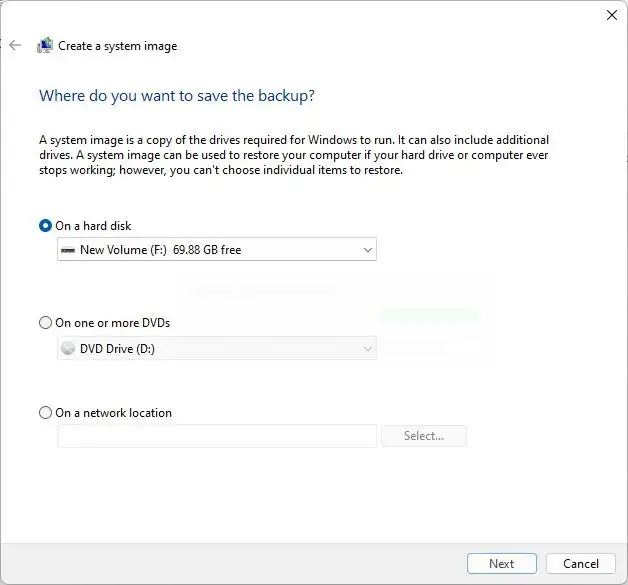Click the system image description paragraph
The height and width of the screenshot is (585, 628).
coord(294,155)
